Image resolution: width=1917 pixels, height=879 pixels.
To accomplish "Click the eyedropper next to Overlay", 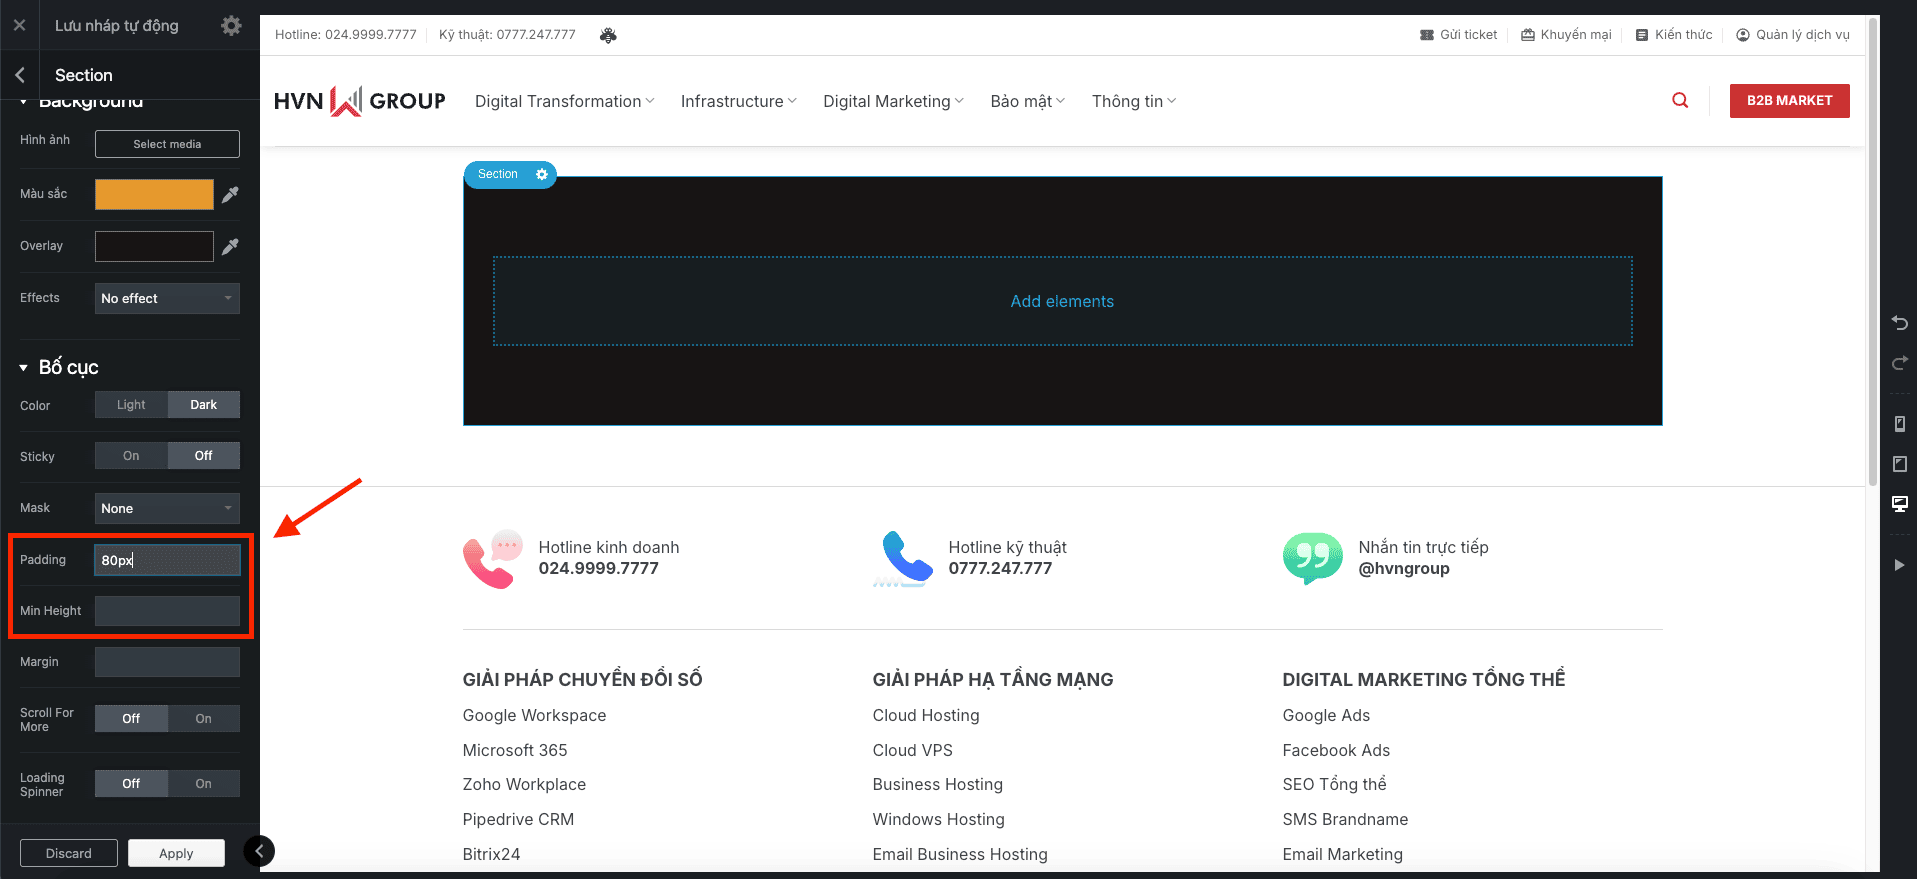I will tap(230, 246).
